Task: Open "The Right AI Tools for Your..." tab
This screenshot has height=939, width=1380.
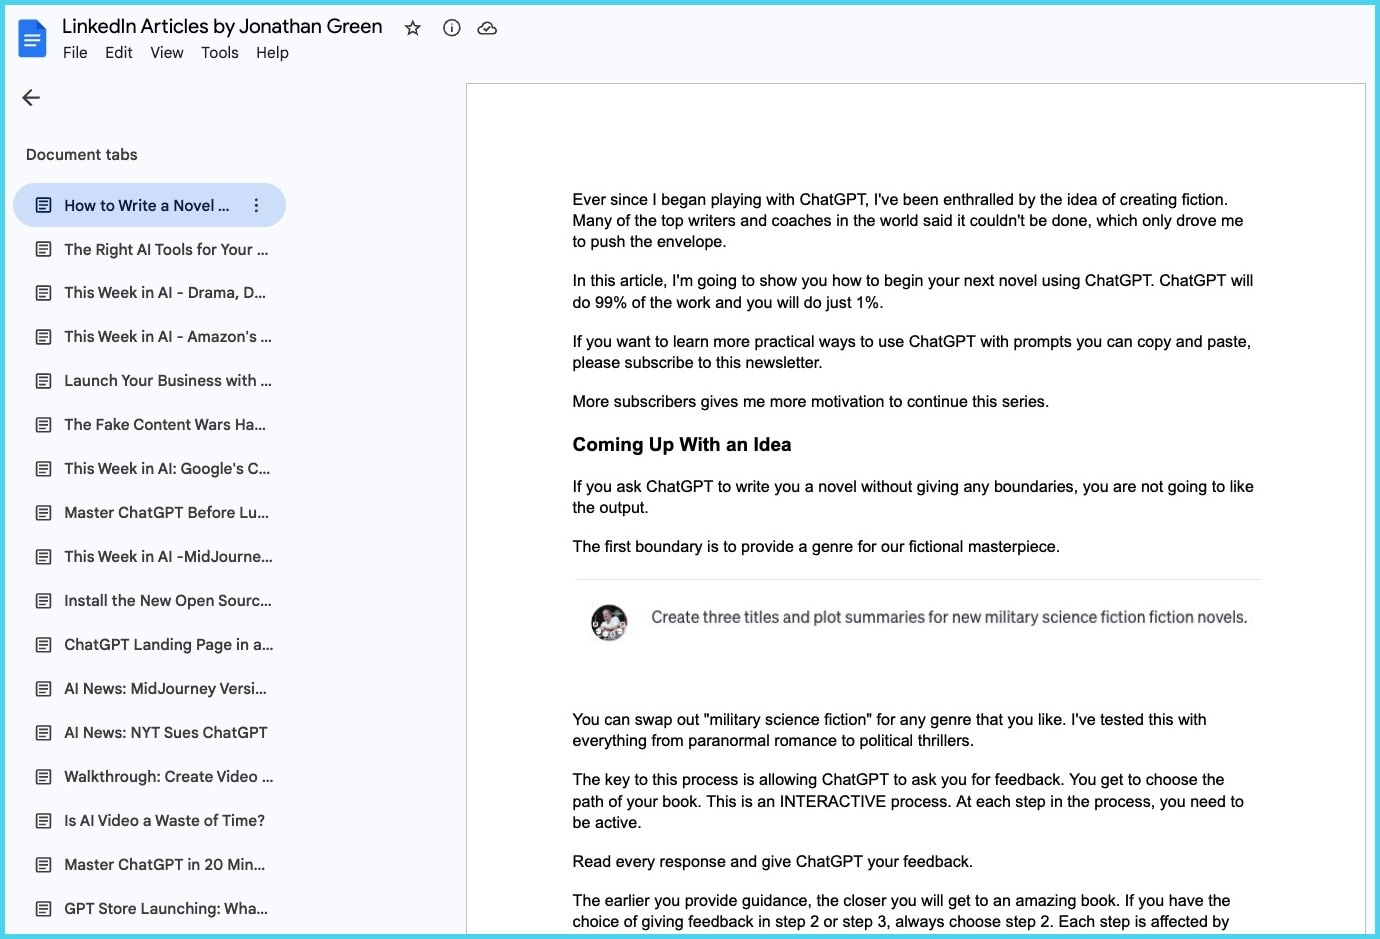Action: click(166, 249)
